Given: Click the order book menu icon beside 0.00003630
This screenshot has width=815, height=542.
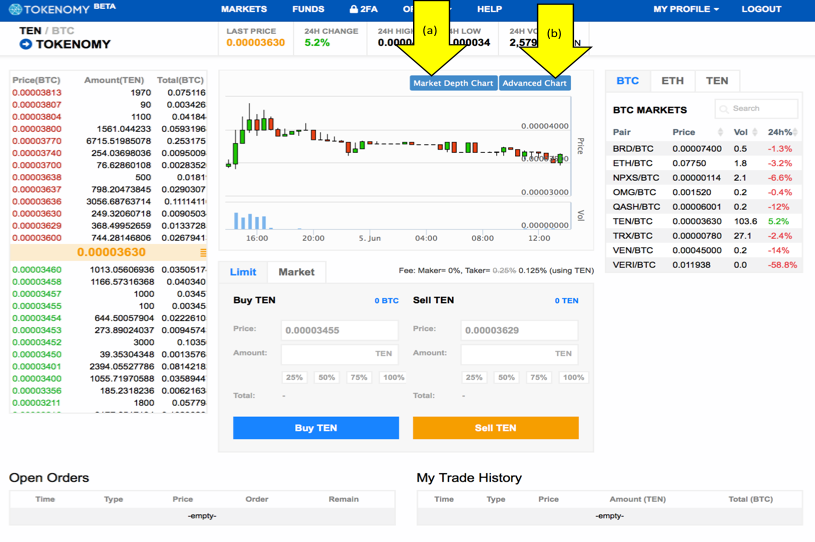Looking at the screenshot, I should point(203,253).
